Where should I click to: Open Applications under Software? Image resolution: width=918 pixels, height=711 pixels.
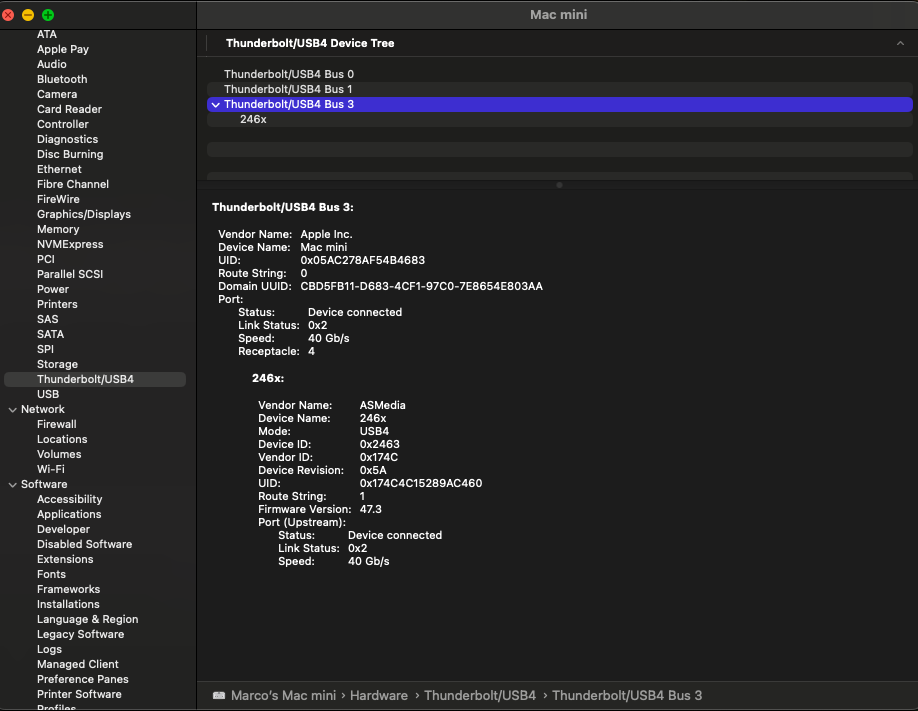69,514
